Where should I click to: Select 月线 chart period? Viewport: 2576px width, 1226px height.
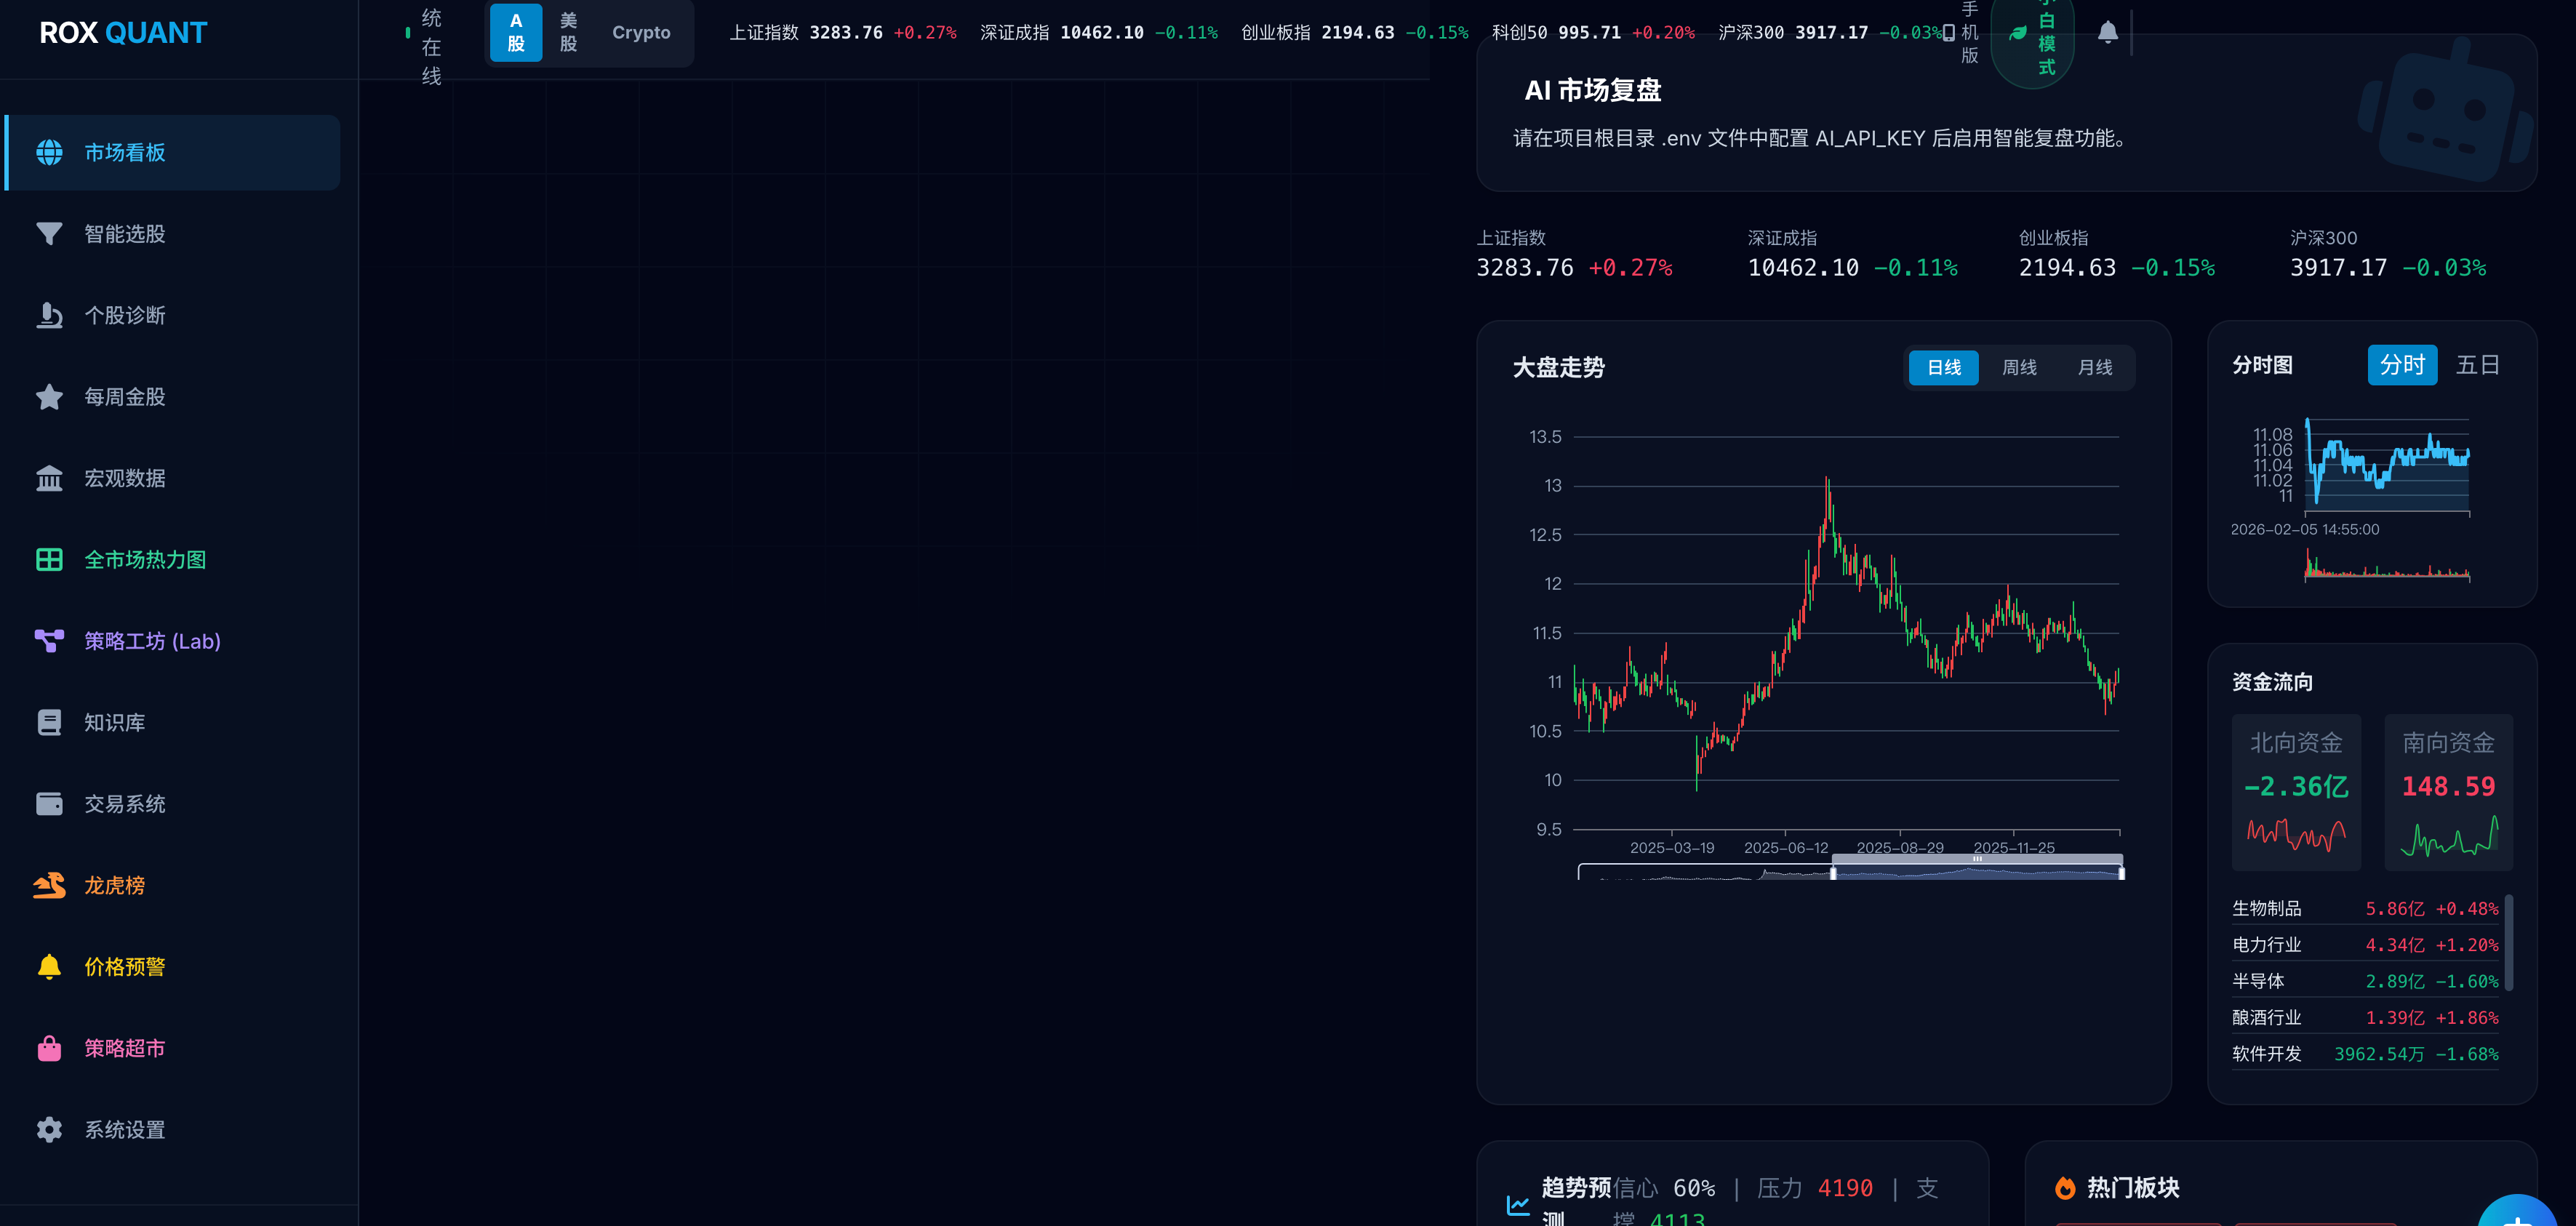click(x=2094, y=367)
